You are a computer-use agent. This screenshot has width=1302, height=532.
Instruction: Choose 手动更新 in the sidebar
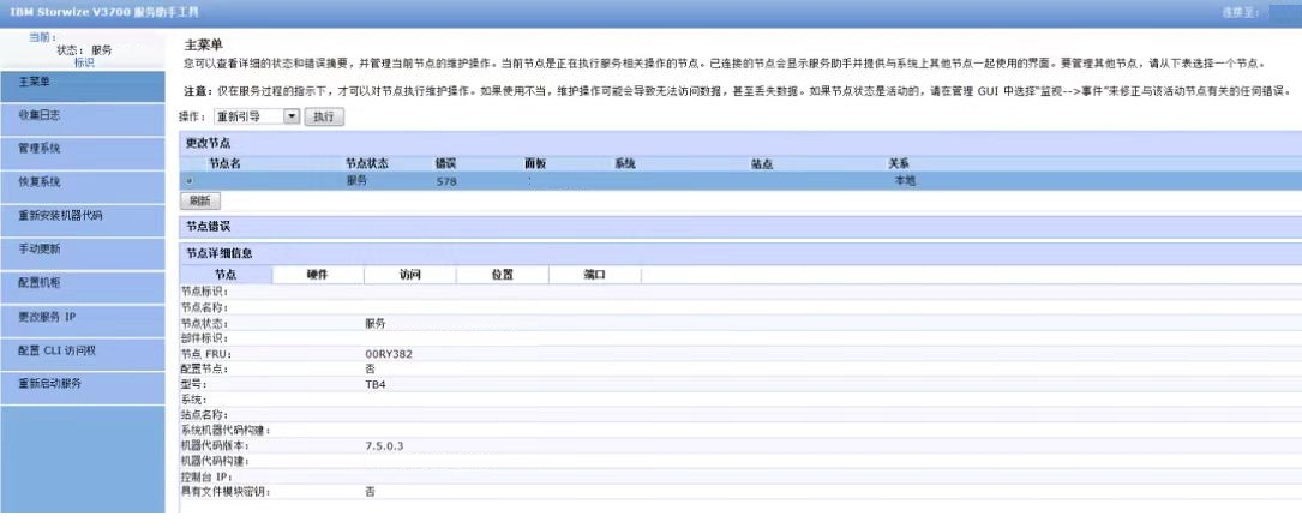point(82,251)
